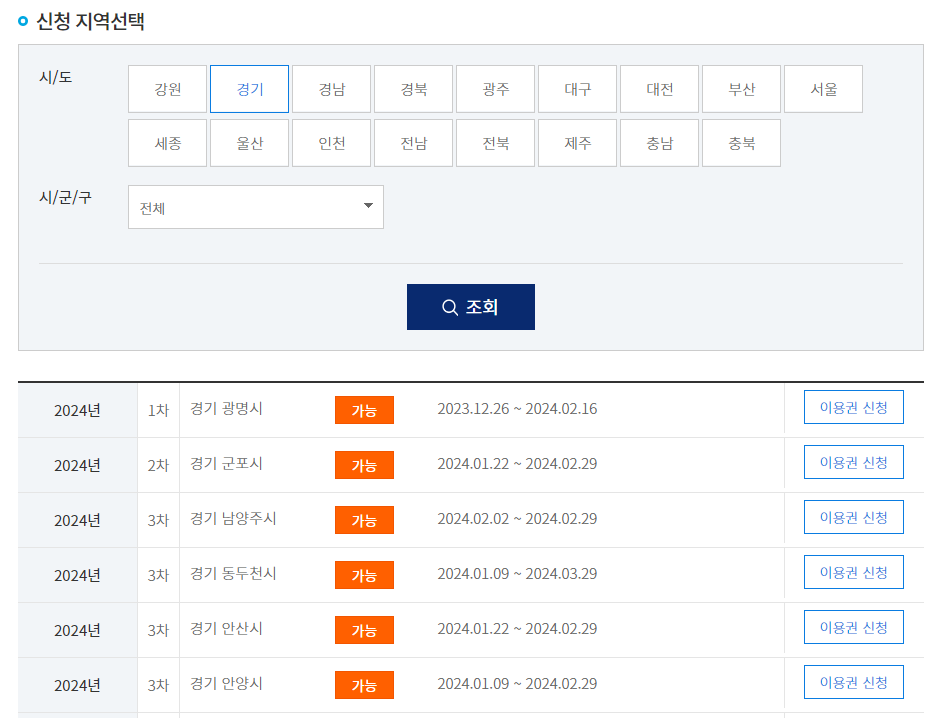The height and width of the screenshot is (718, 929).
Task: Click date range 2024.01.09 ~ 2024.02.29
Action: pyautogui.click(x=517, y=684)
